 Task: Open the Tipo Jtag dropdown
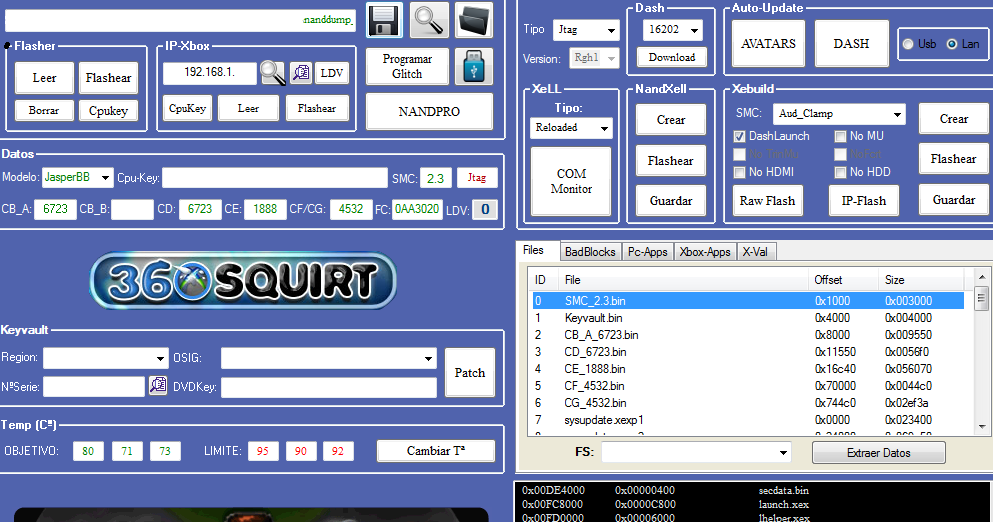click(x=586, y=30)
